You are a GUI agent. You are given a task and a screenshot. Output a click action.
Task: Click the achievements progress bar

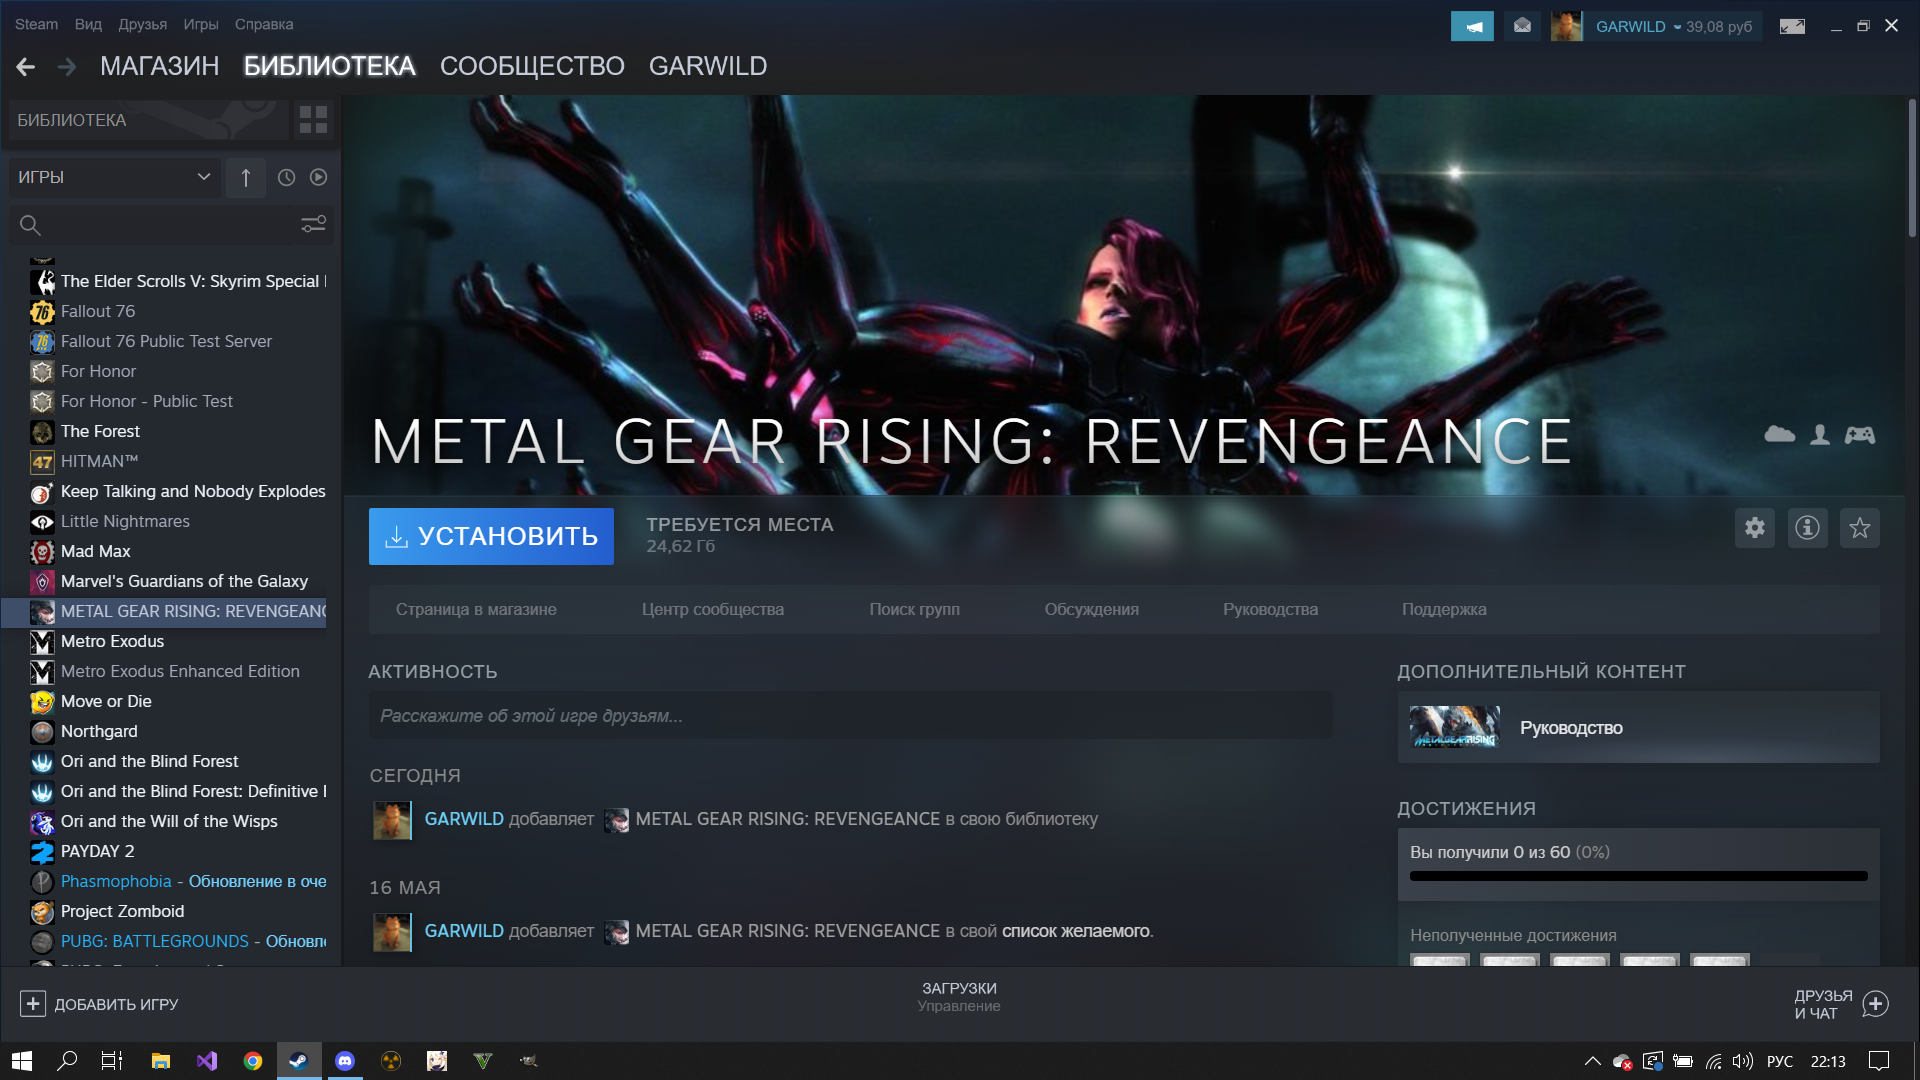[1638, 876]
